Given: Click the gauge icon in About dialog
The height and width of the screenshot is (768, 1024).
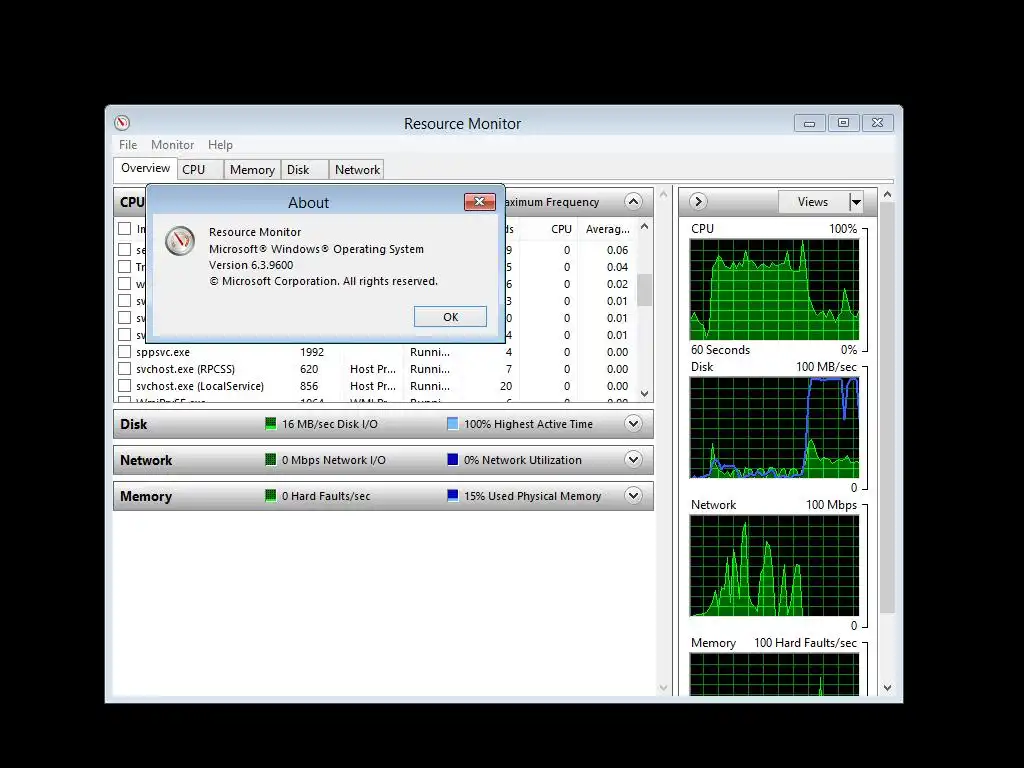Looking at the screenshot, I should (x=180, y=241).
